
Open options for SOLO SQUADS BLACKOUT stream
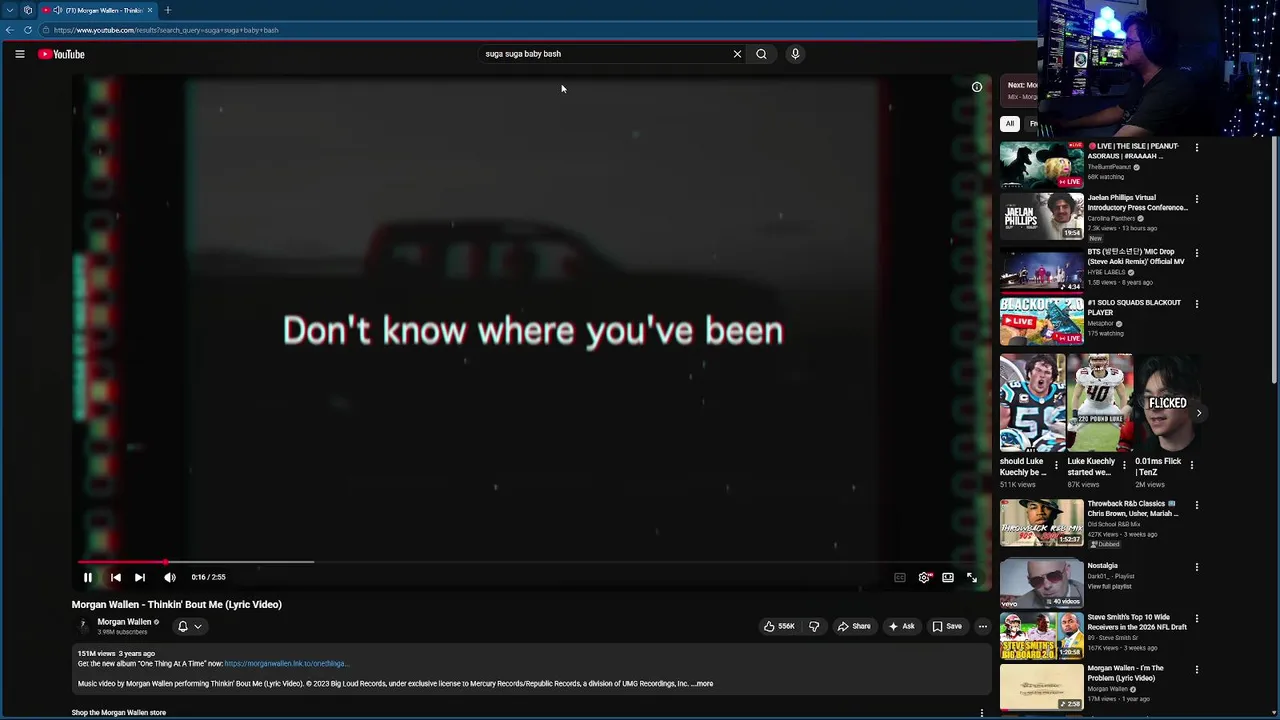point(1197,304)
